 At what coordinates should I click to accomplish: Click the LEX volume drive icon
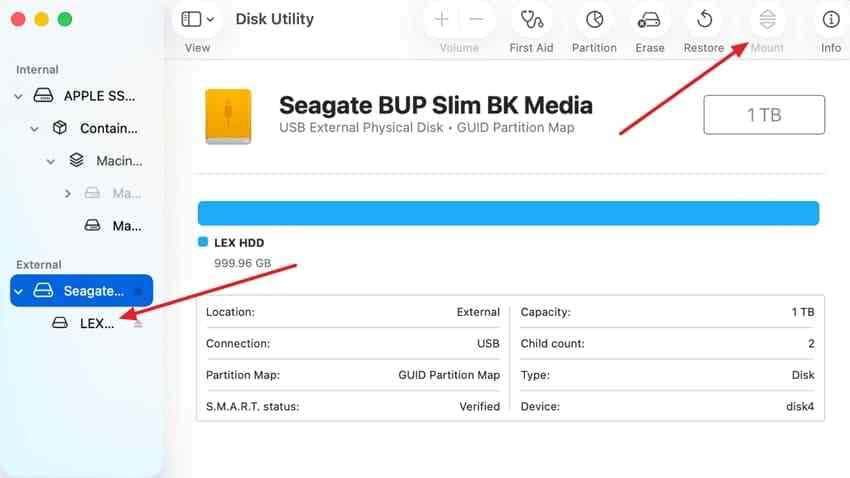60,323
